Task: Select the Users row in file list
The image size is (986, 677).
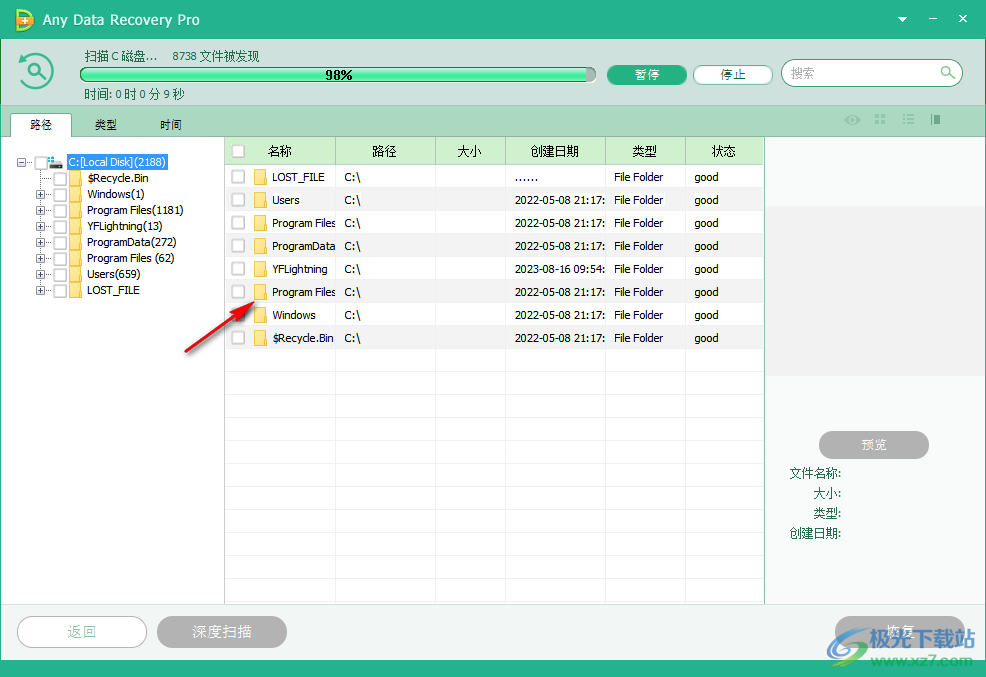Action: tap(494, 200)
